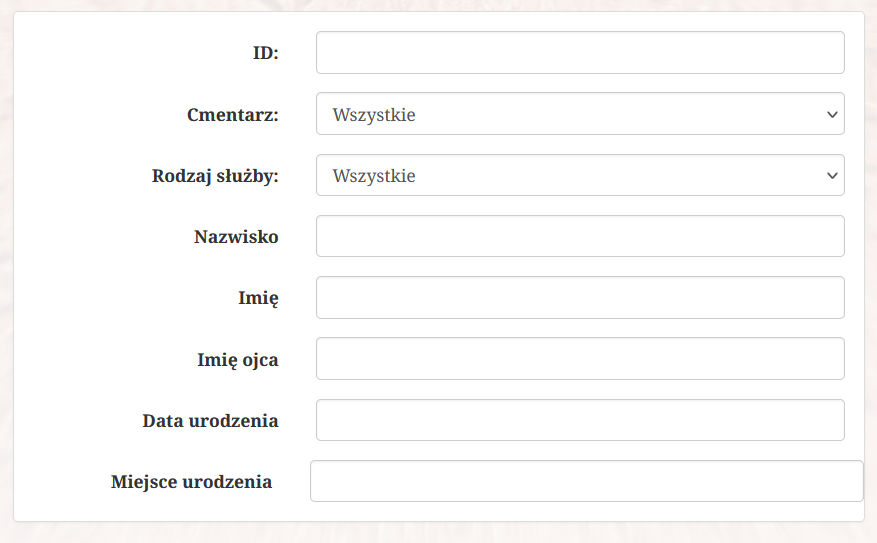Click the "Imię ojca" label
Screen dimensions: 877x543
238,360
